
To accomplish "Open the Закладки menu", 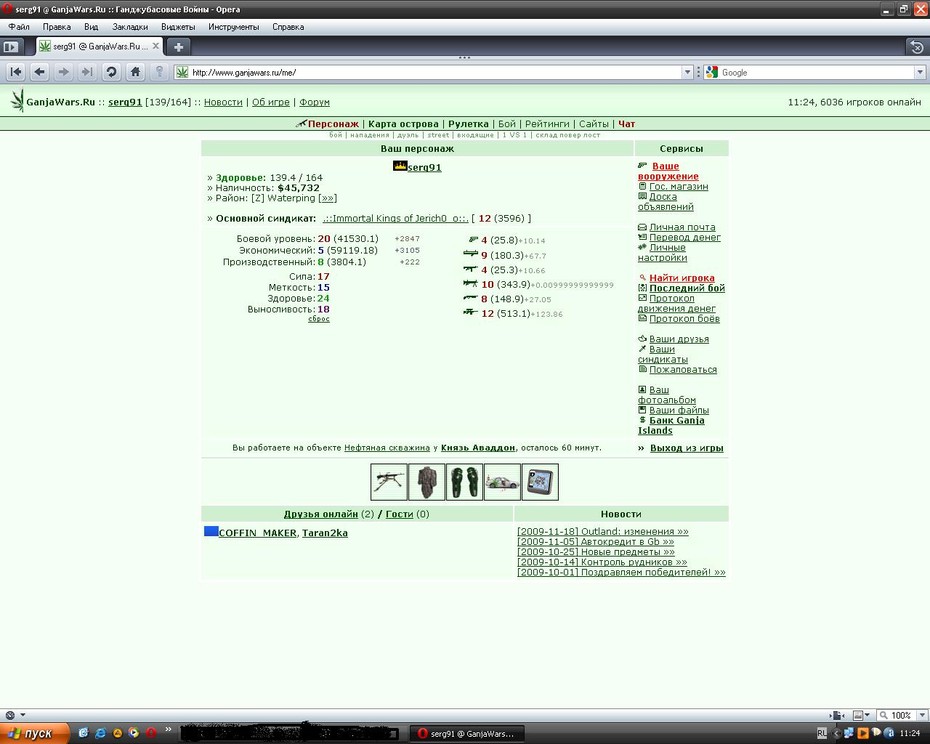I will pyautogui.click(x=130, y=27).
